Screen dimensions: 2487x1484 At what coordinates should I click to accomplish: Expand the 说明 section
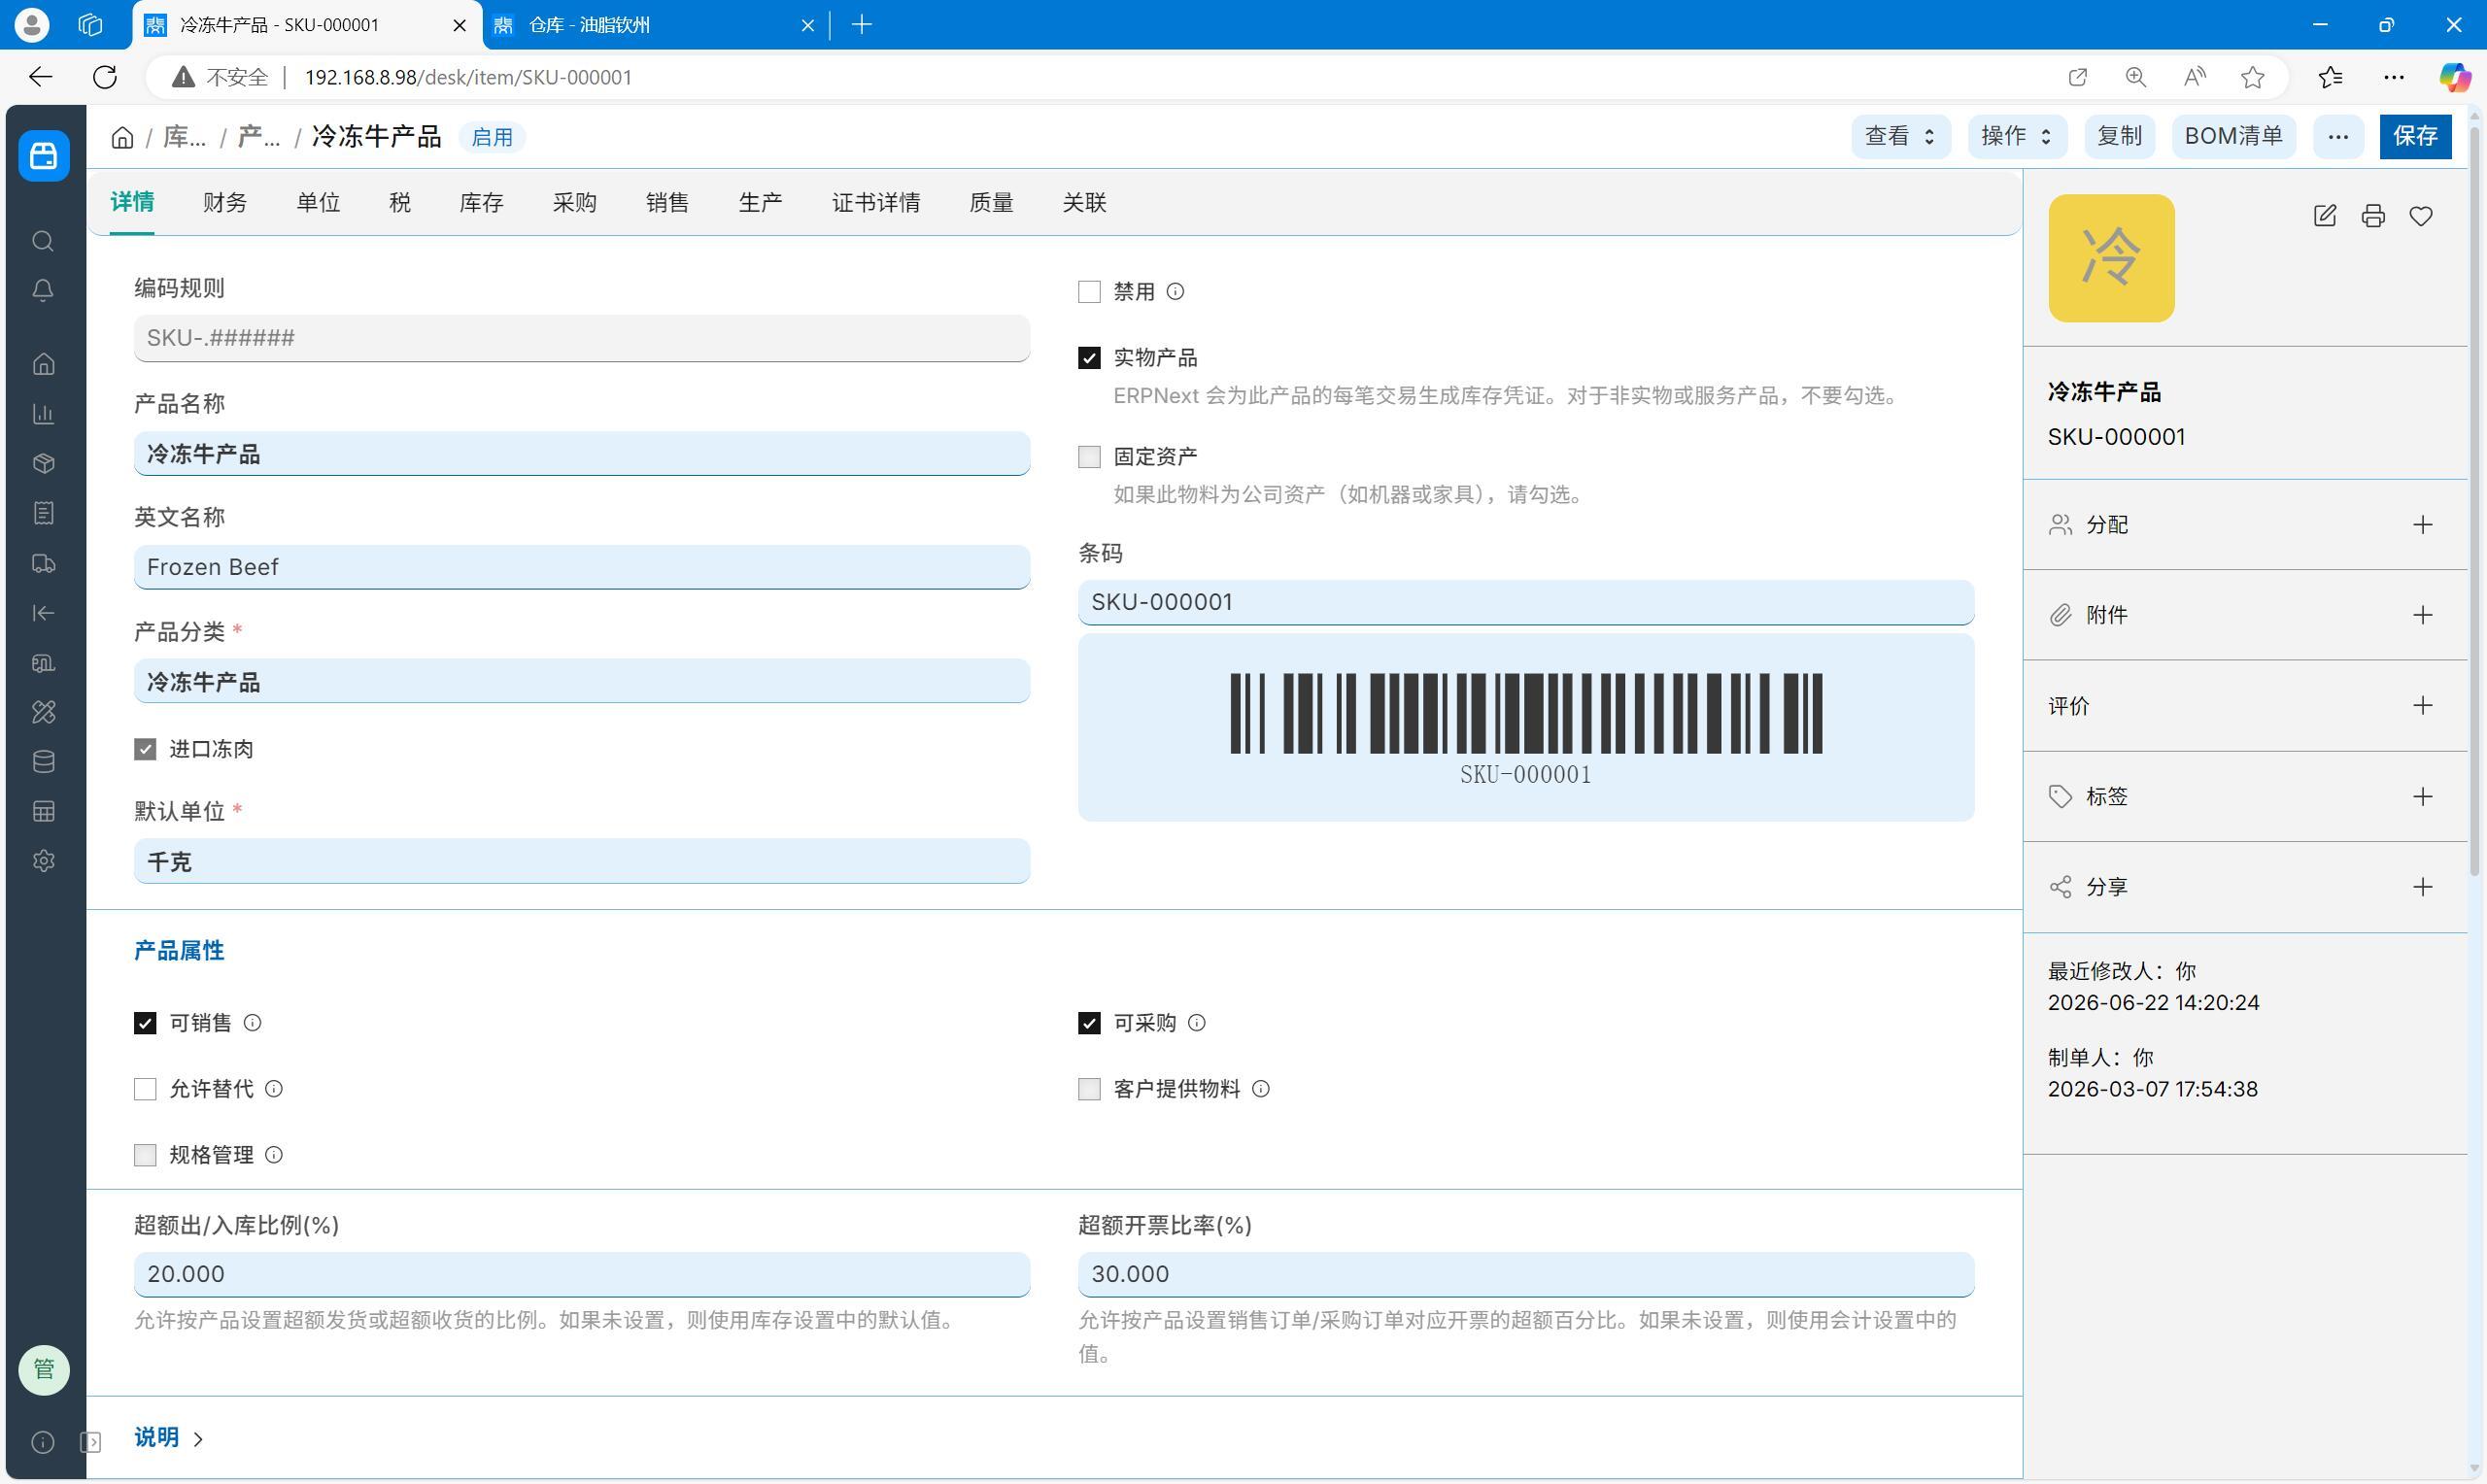tap(169, 1438)
